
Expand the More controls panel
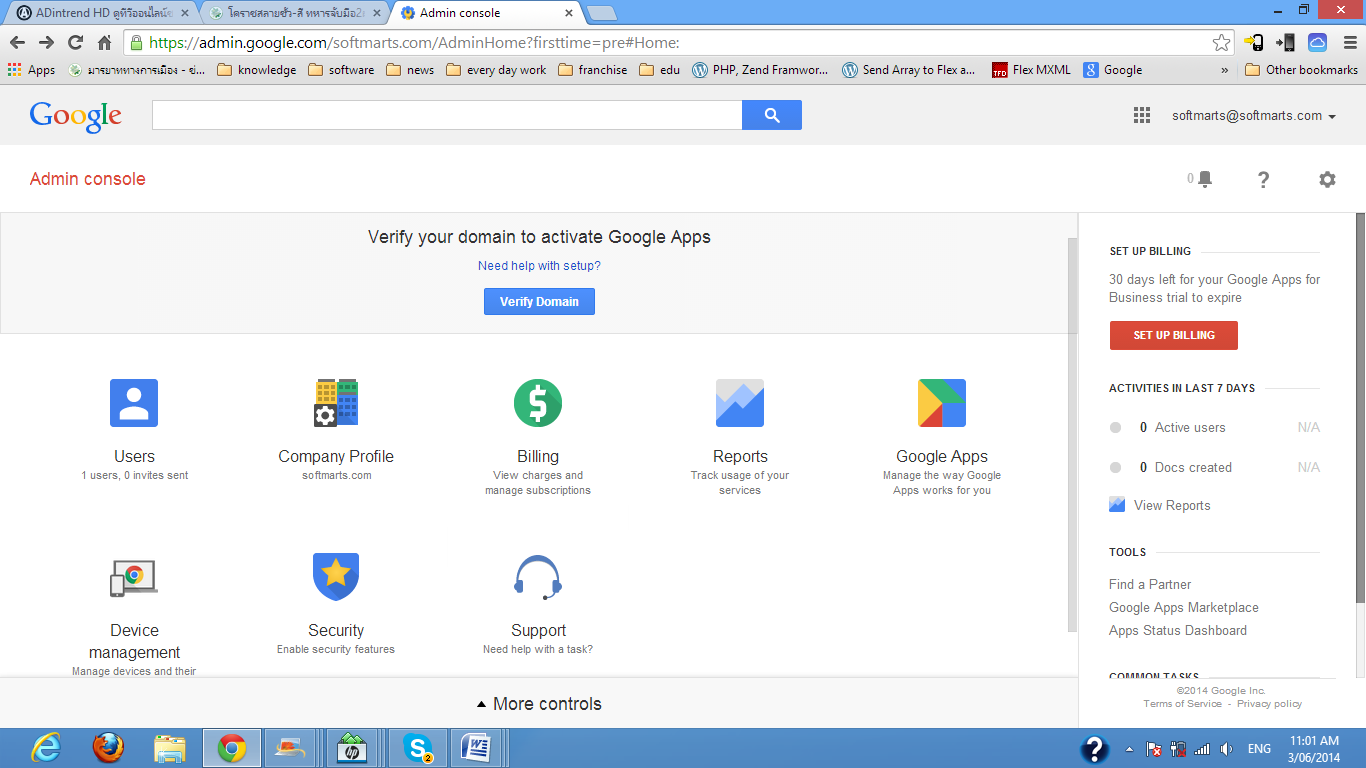(539, 704)
